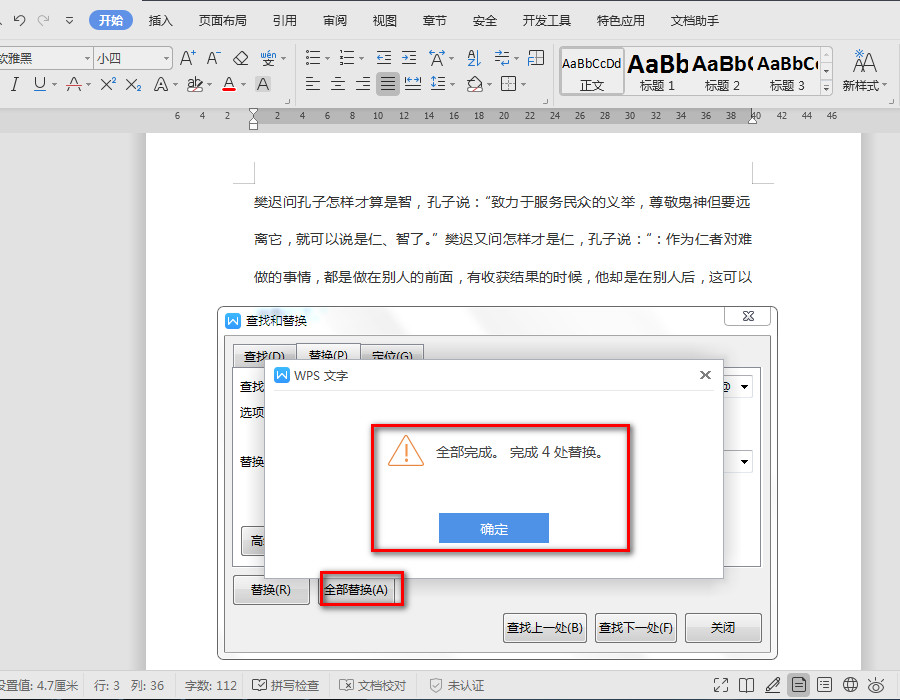This screenshot has height=700, width=900.
Task: Toggle subscript X₂ formatting
Action: click(133, 85)
